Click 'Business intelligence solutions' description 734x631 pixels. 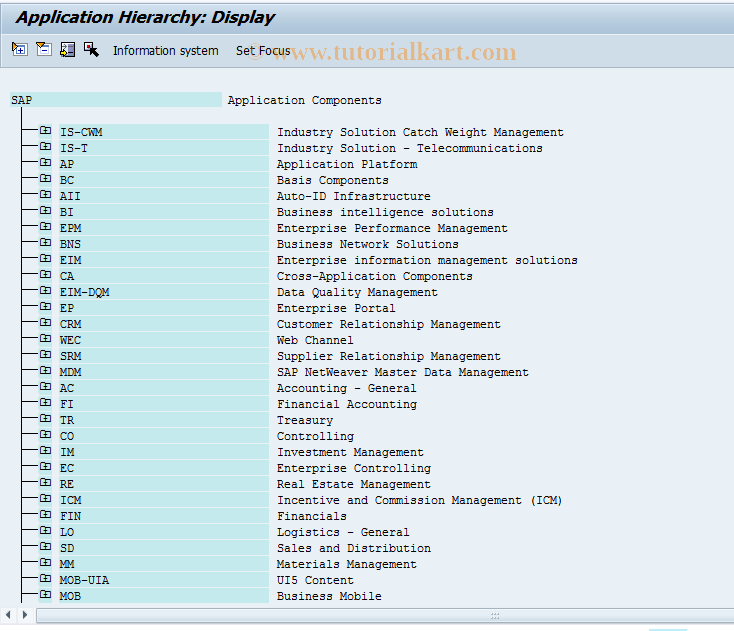[x=385, y=212]
